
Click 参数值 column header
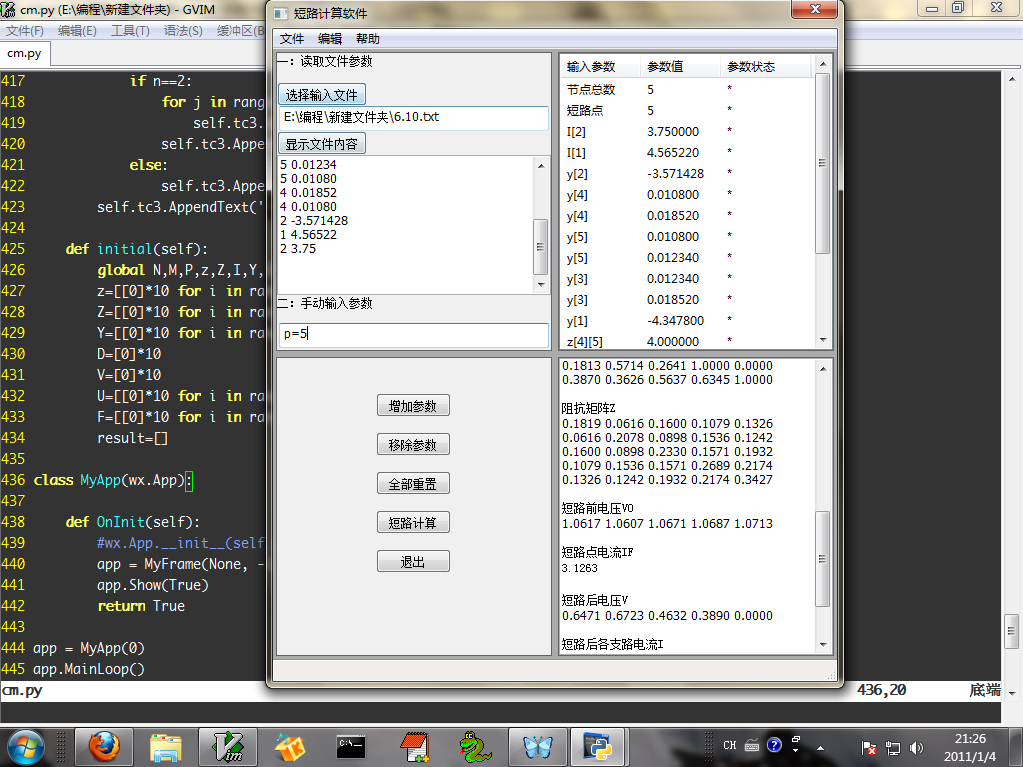[x=680, y=67]
